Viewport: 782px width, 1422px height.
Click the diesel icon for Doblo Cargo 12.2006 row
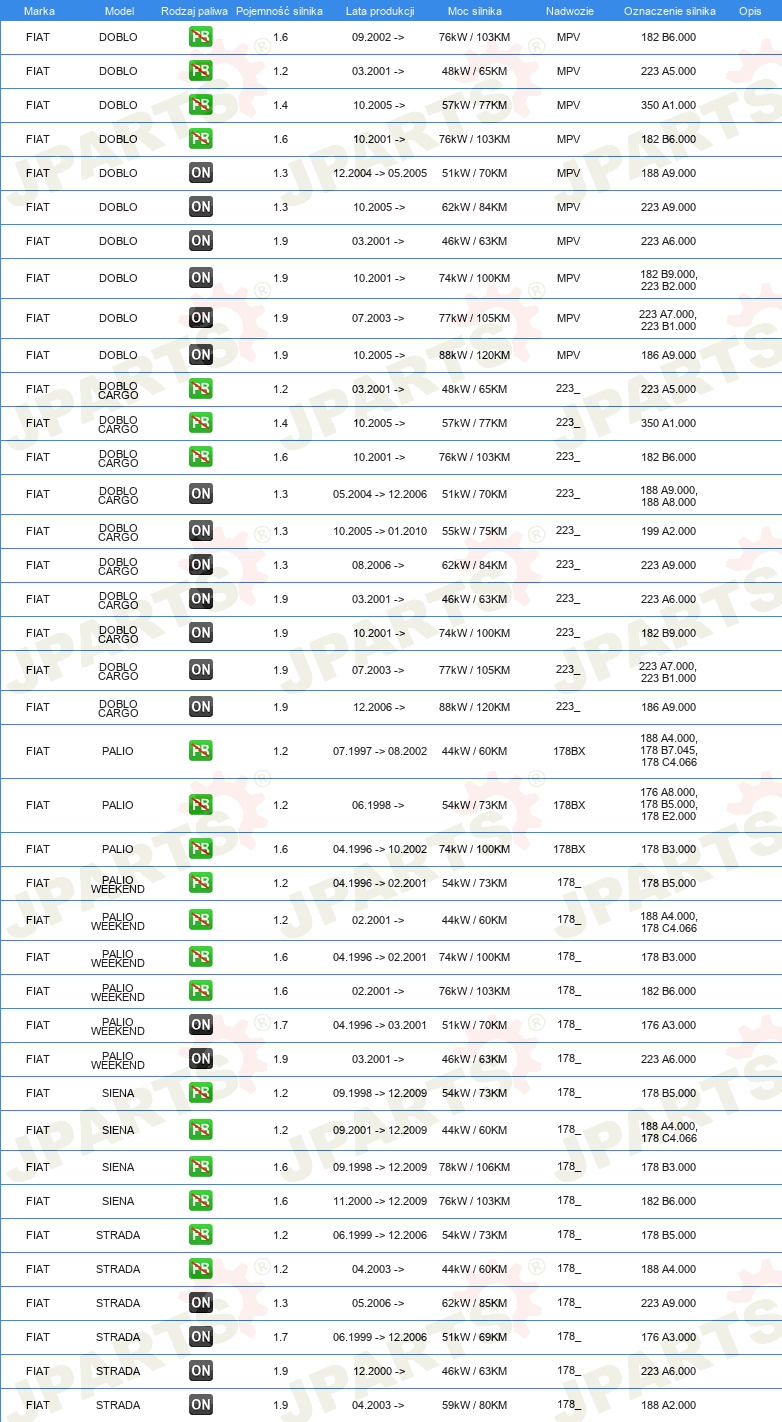click(x=201, y=707)
